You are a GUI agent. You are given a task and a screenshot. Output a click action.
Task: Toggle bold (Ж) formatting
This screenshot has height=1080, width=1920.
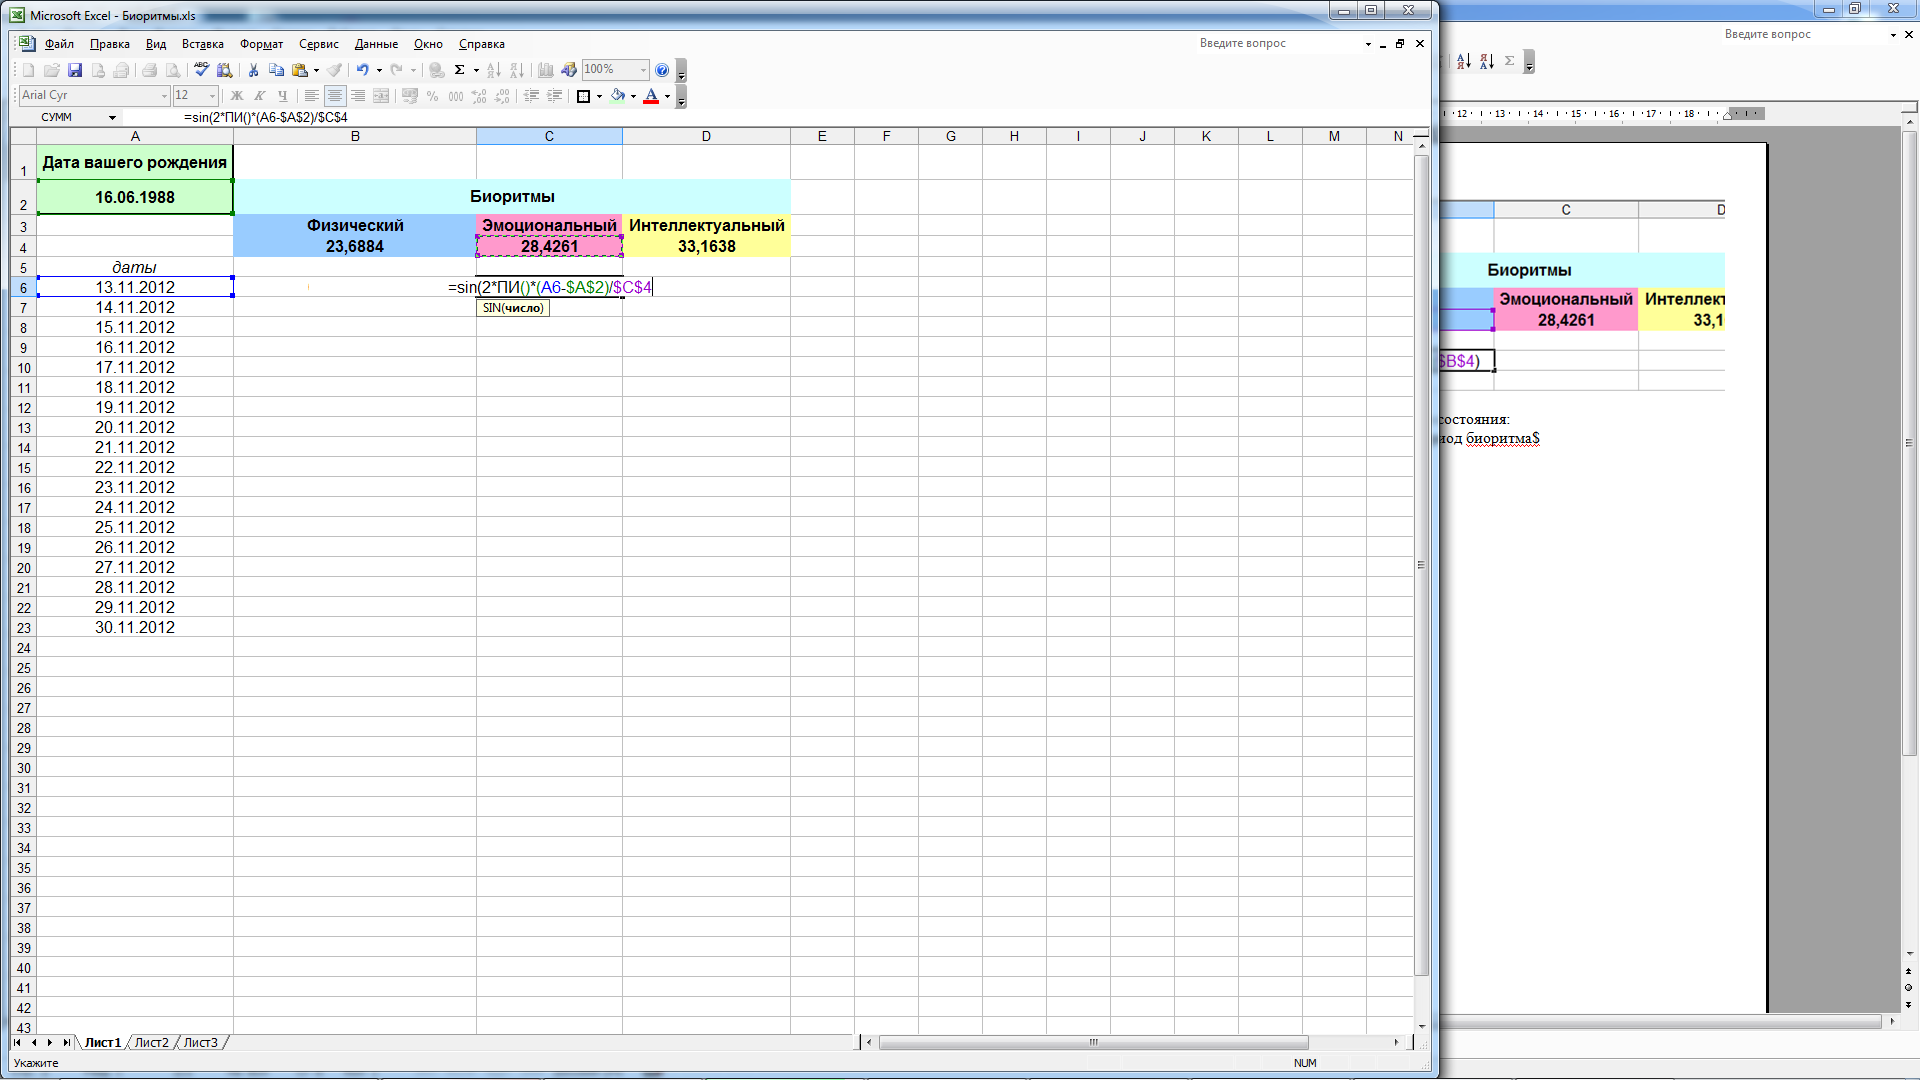[x=237, y=96]
